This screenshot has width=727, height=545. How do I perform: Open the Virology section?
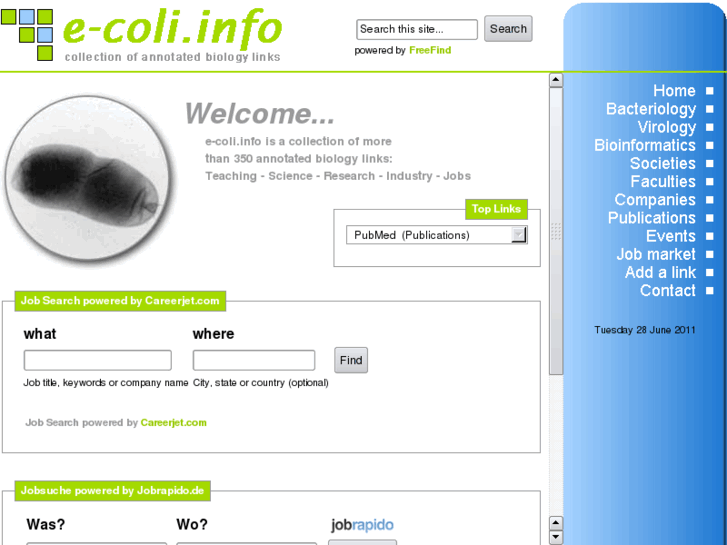click(667, 127)
